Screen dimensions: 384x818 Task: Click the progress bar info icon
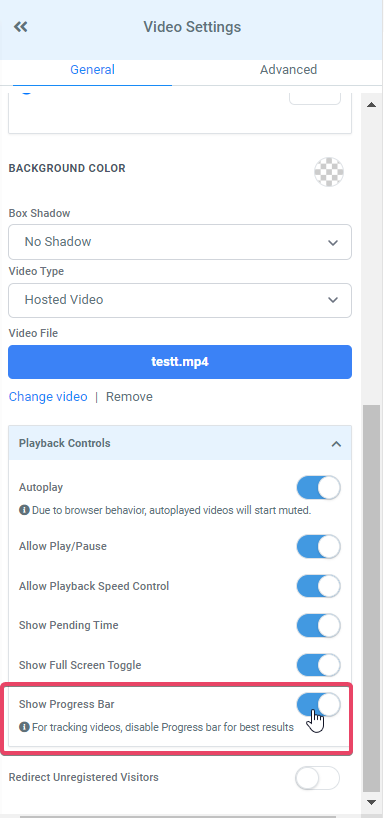pos(24,726)
